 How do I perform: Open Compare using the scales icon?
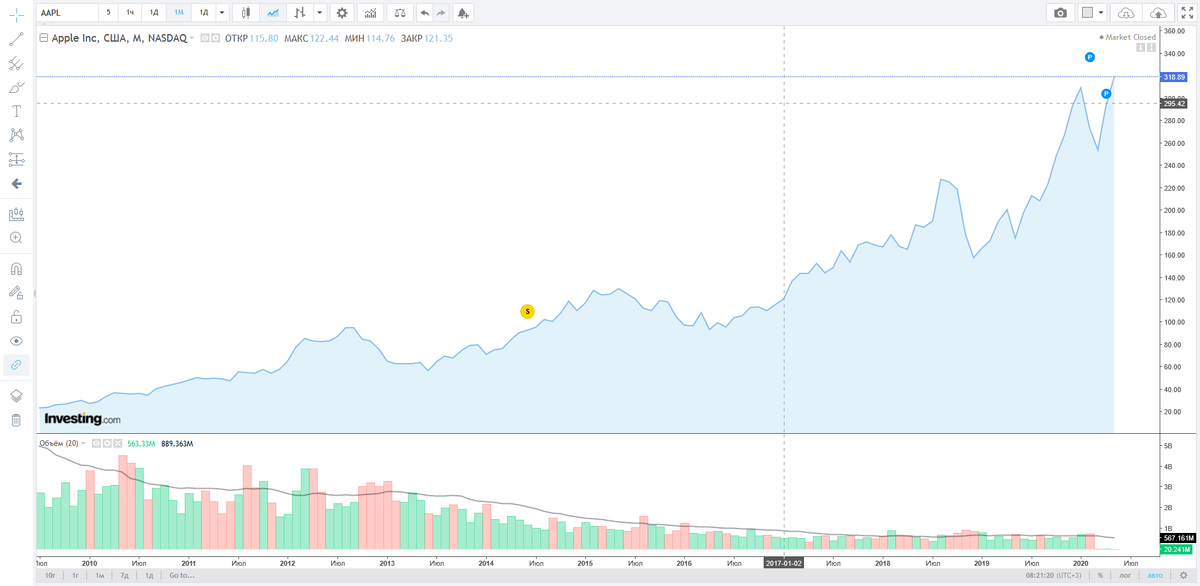401,13
